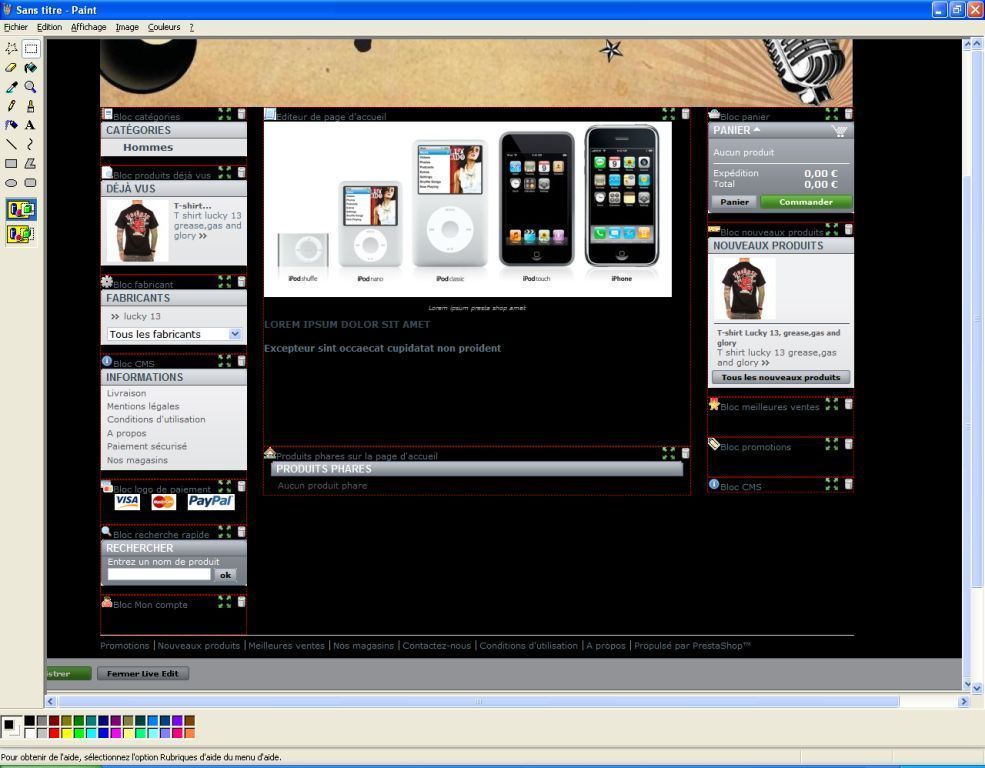Choose the Line tool
The image size is (985, 768).
tap(11, 144)
